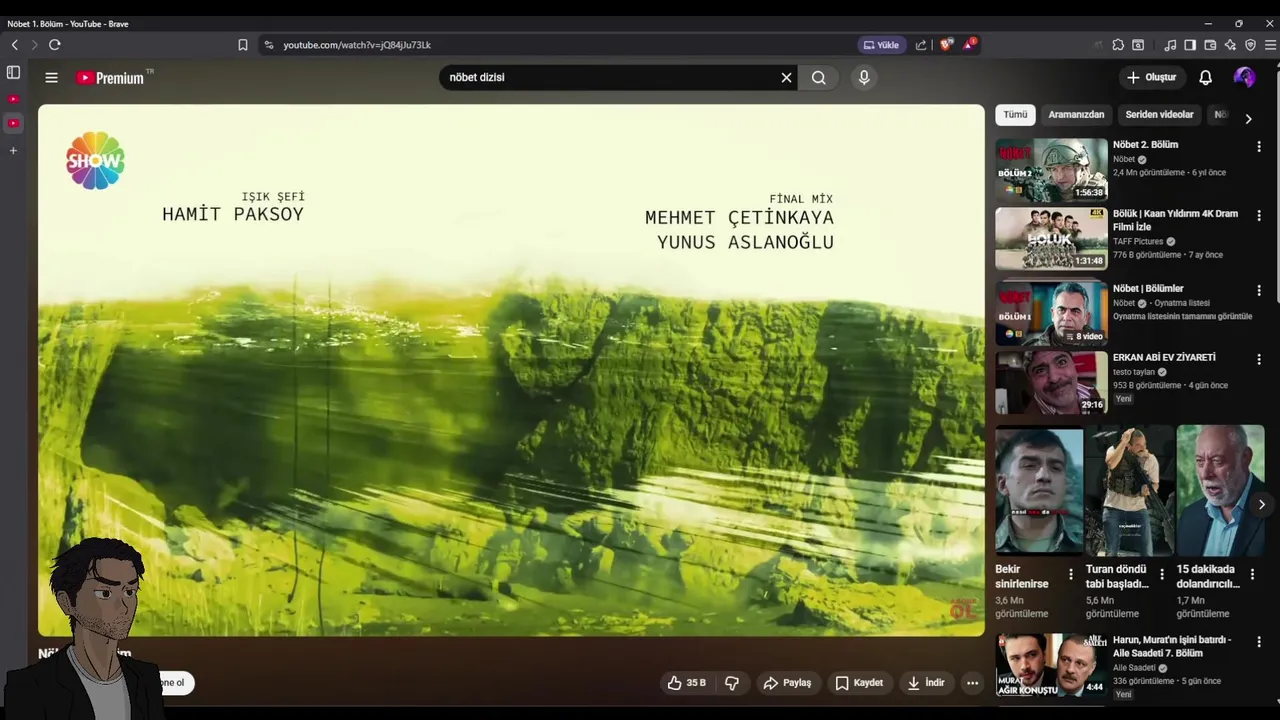Open Nöbet 2. Bölüm thumbnail
The image size is (1280, 720).
pos(1051,170)
